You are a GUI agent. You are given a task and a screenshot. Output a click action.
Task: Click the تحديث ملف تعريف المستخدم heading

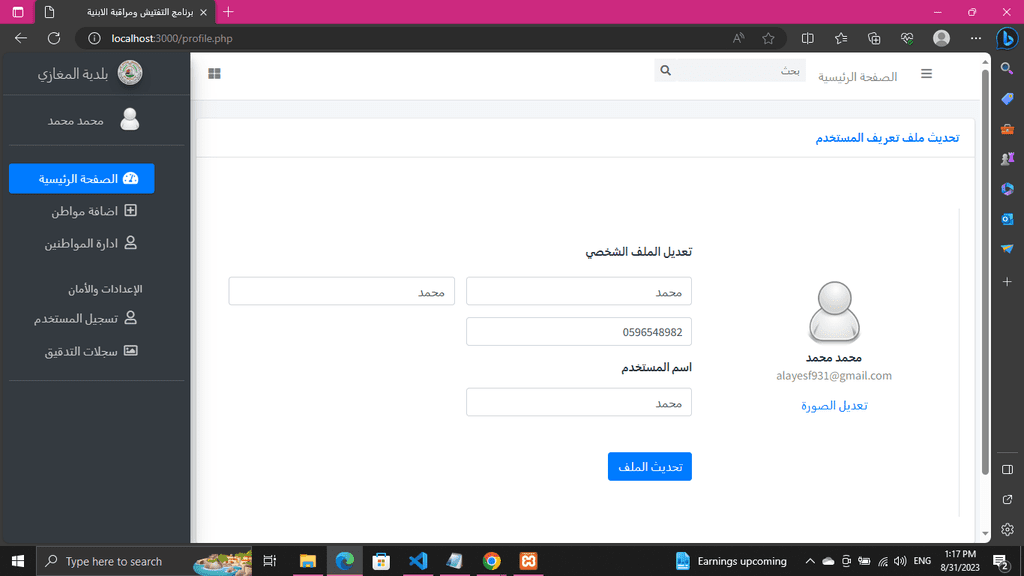pyautogui.click(x=887, y=138)
